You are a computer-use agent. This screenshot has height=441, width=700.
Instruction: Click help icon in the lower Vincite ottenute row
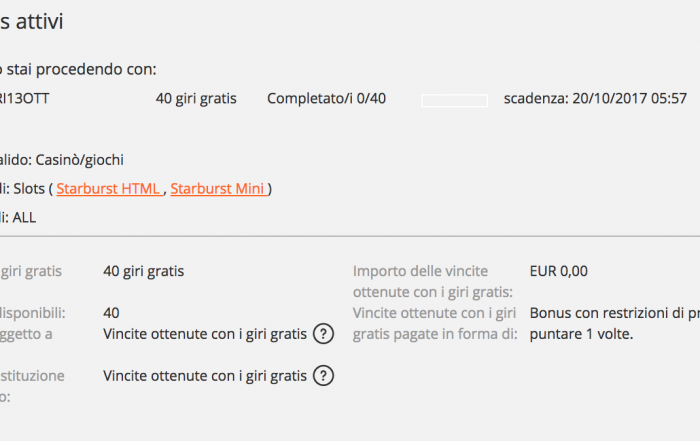click(323, 376)
